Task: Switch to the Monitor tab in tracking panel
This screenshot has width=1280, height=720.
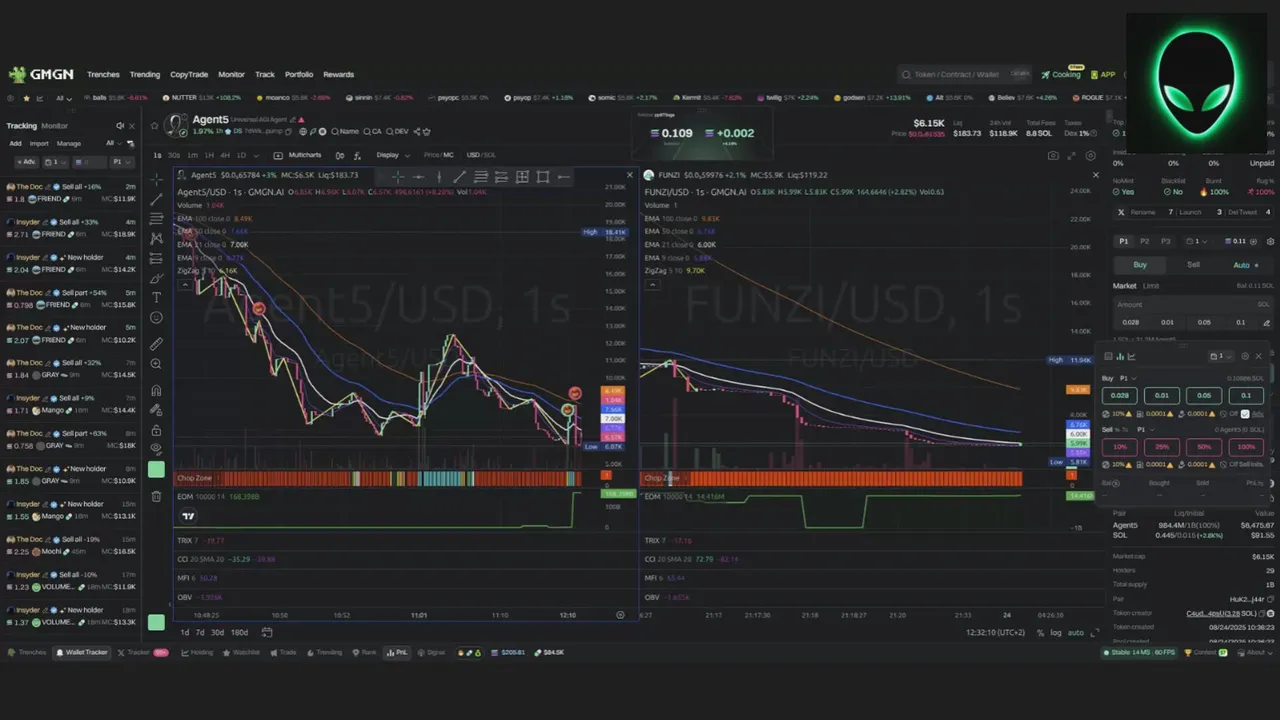Action: [54, 126]
